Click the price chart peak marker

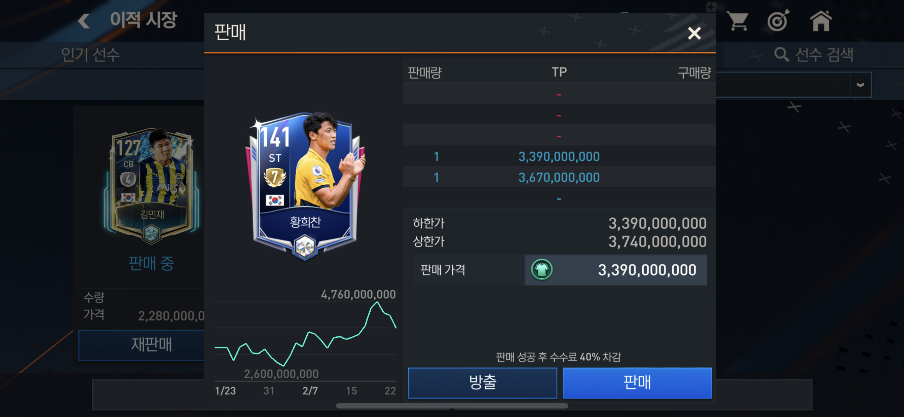376,302
